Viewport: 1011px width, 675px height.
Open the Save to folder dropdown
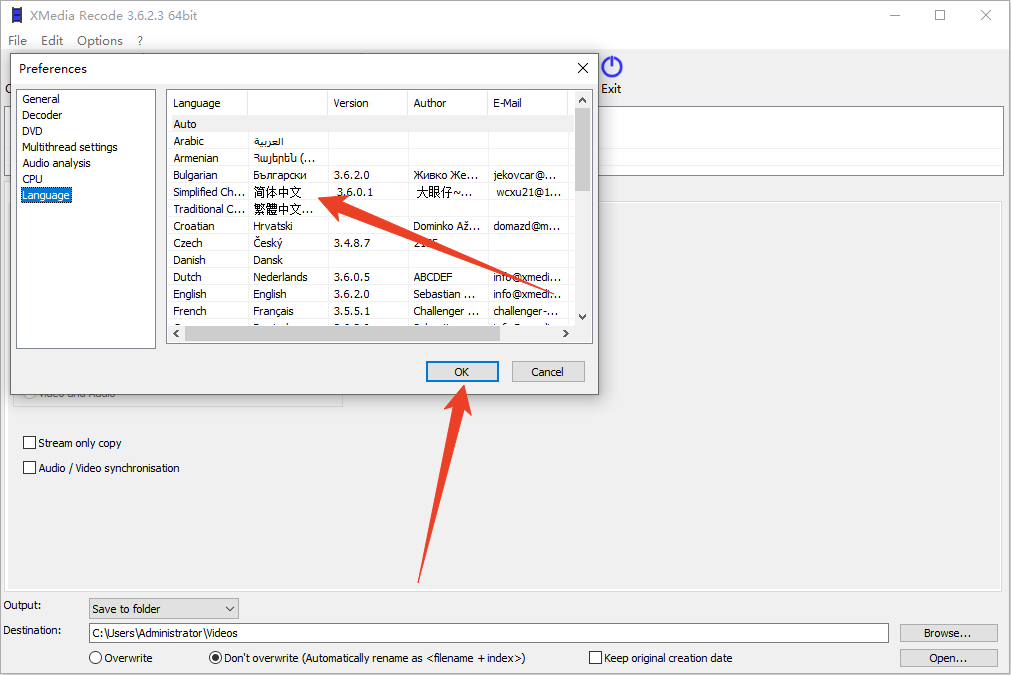click(164, 608)
